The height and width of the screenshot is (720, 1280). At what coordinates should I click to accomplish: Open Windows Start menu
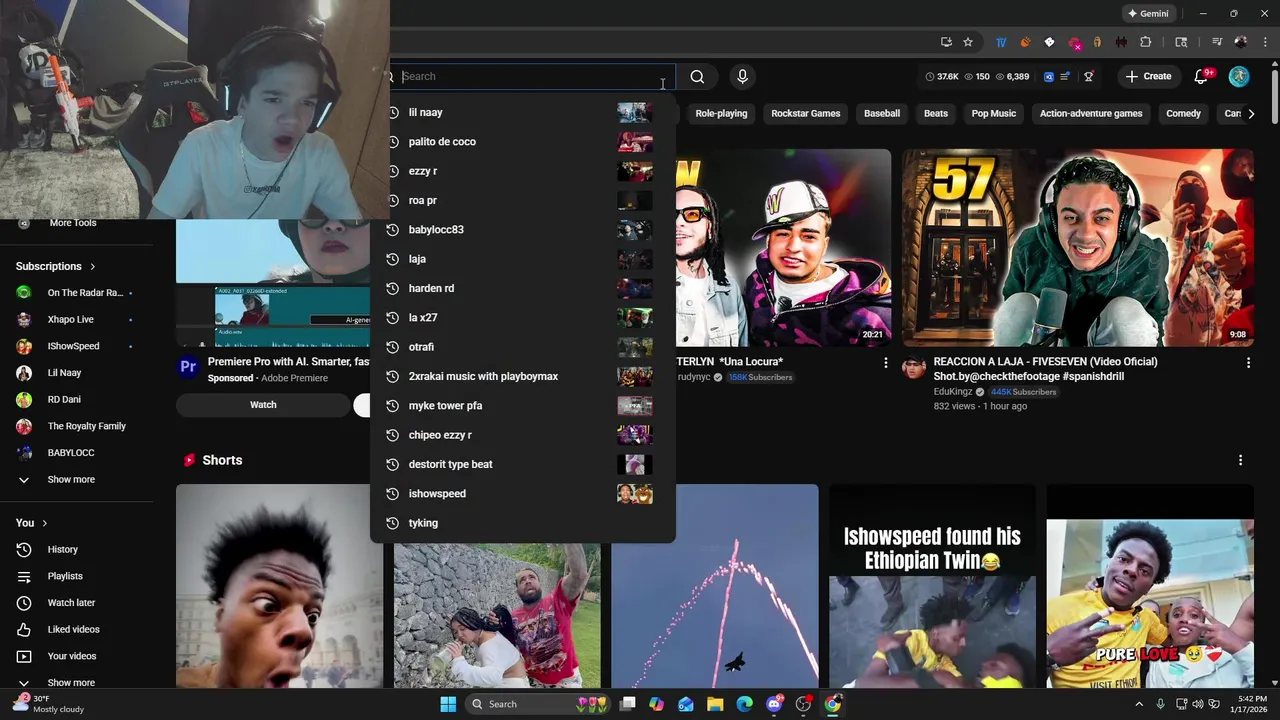[448, 704]
